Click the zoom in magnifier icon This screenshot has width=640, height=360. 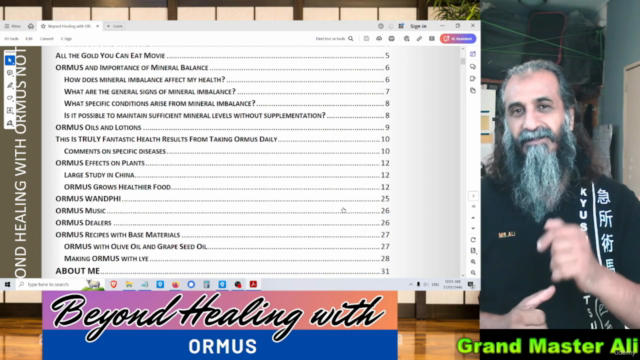(473, 262)
